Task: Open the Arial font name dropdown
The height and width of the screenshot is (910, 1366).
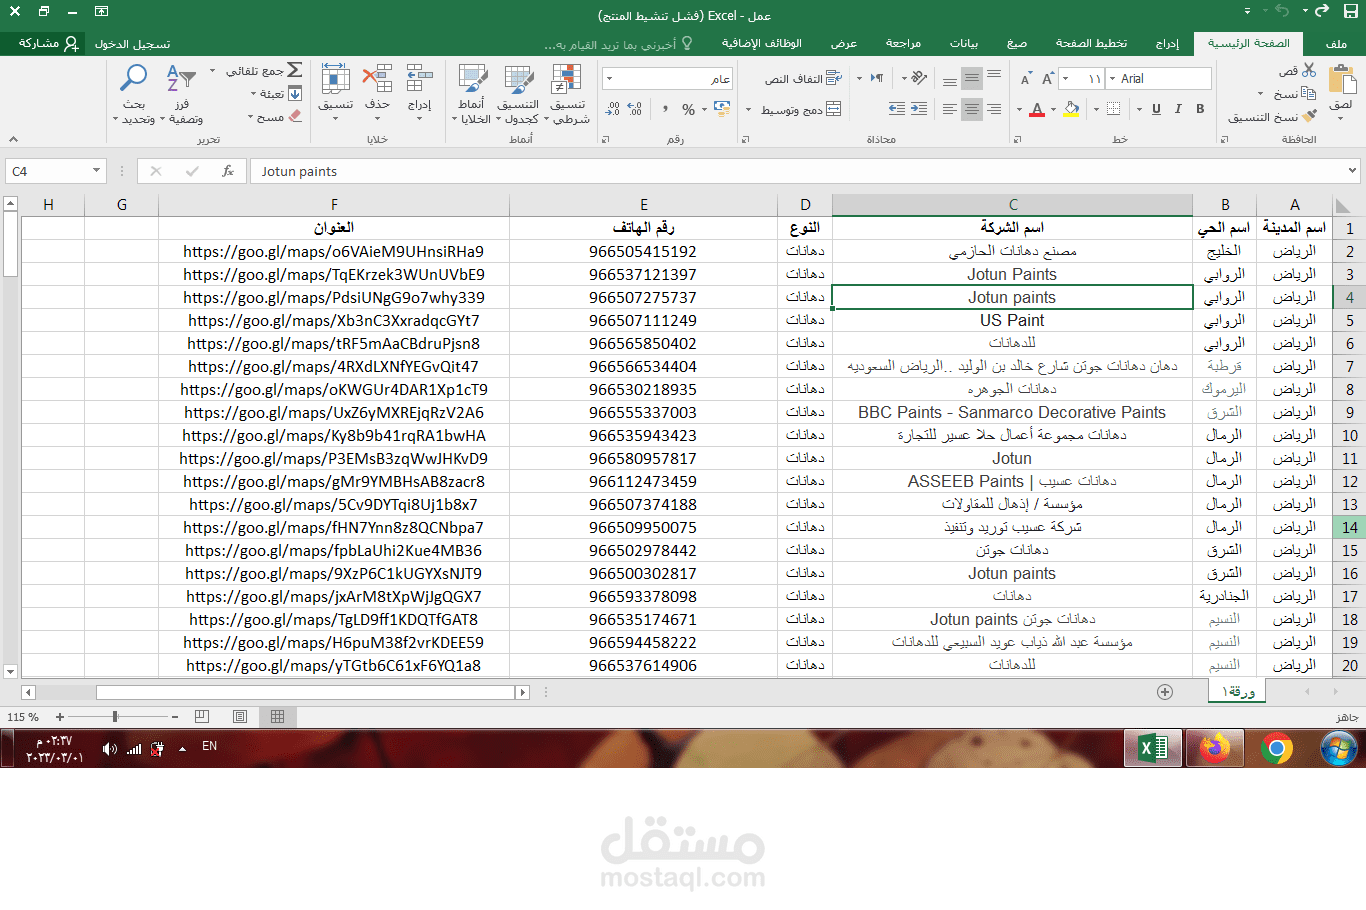Action: point(1112,78)
